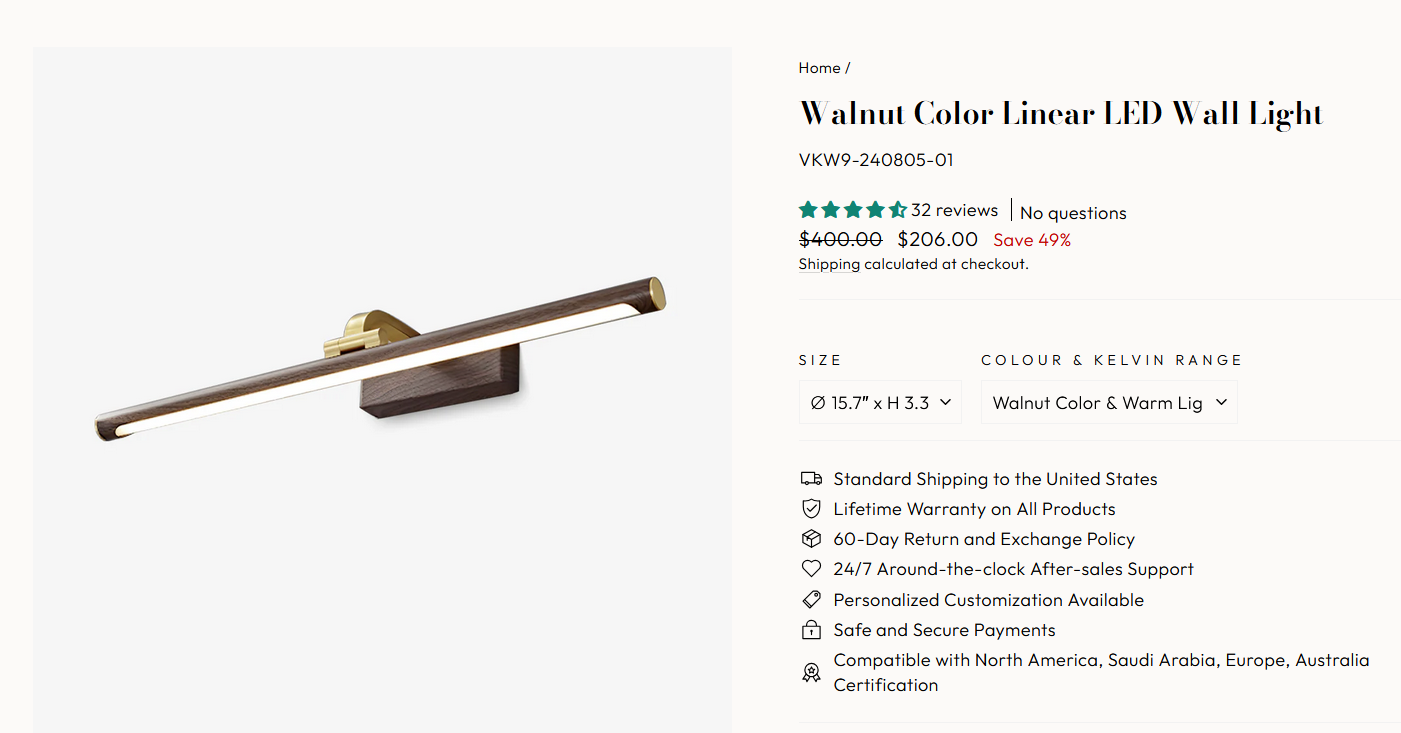Screen dimensions: 1401x733
Task: Click the shipping truck icon
Action: 811,479
